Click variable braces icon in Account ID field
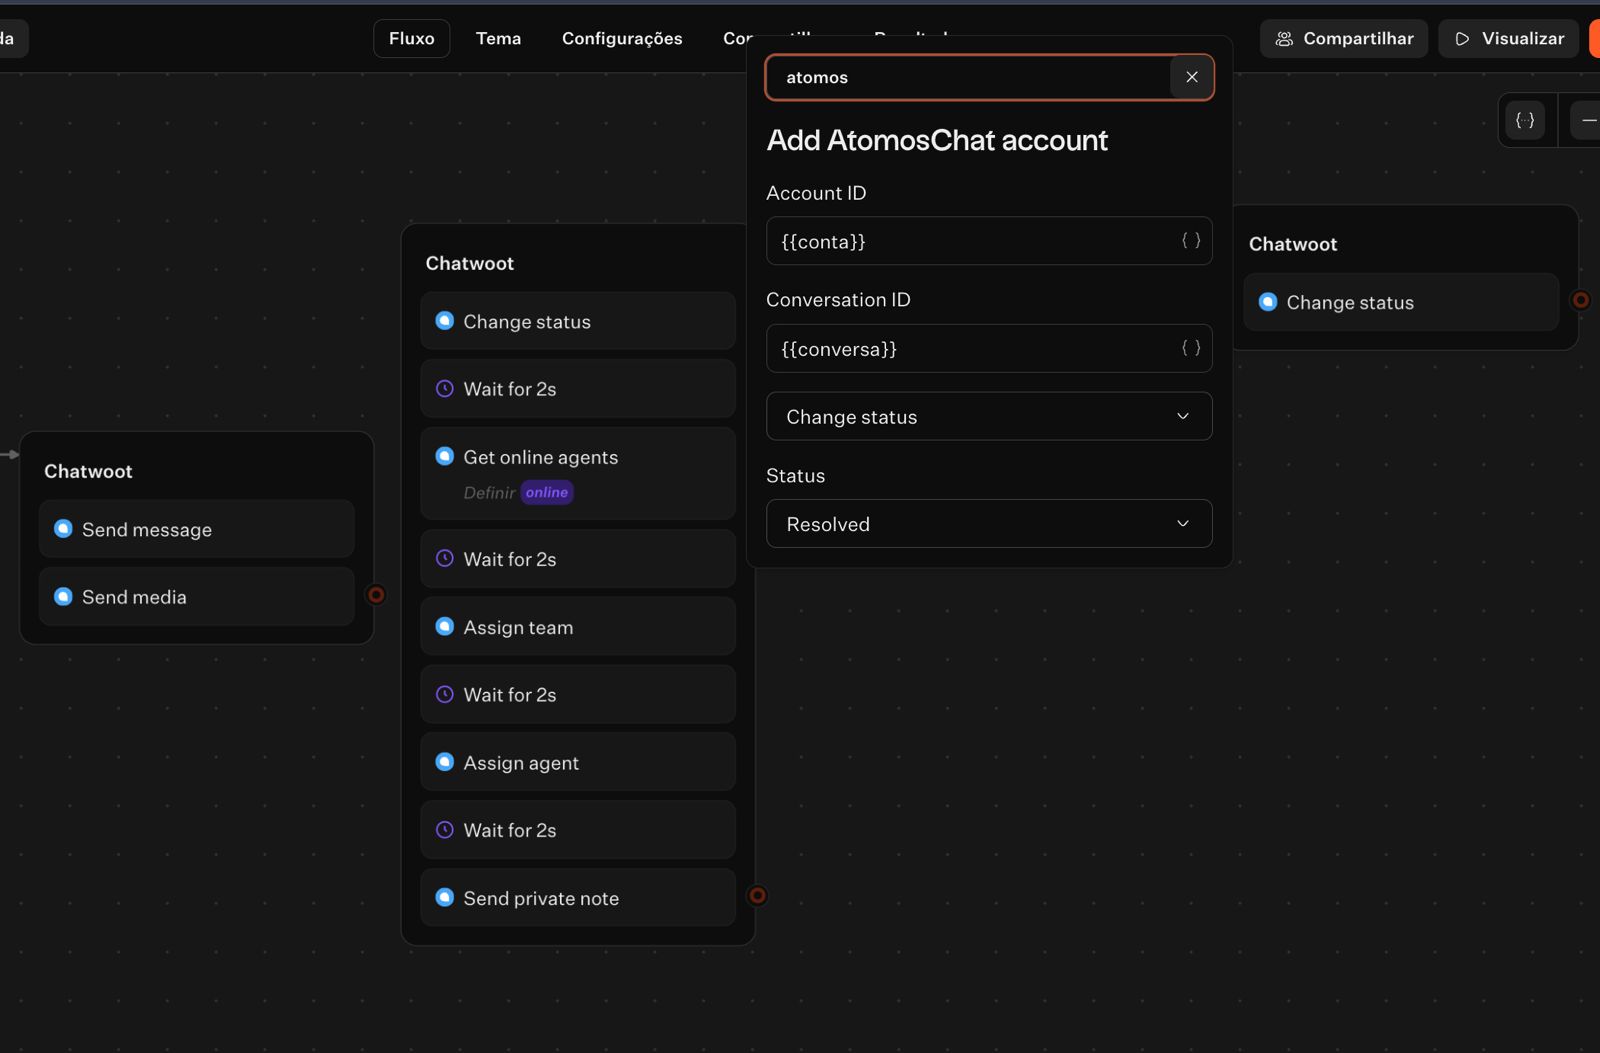This screenshot has width=1600, height=1053. 1190,241
